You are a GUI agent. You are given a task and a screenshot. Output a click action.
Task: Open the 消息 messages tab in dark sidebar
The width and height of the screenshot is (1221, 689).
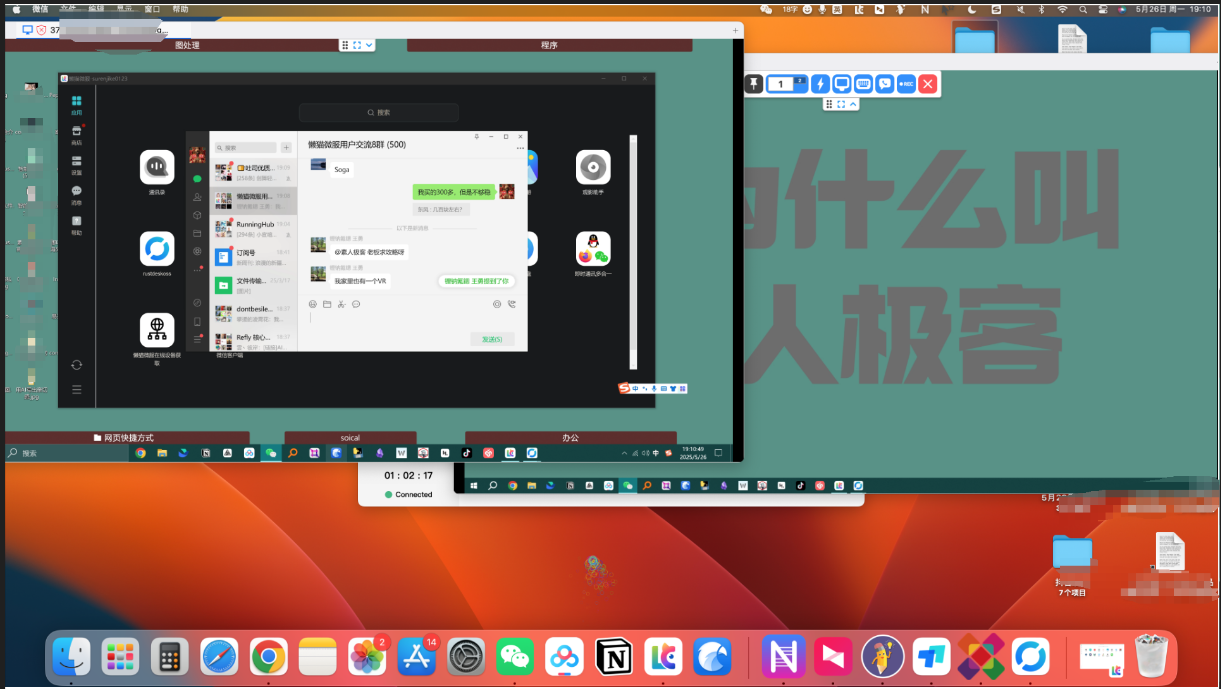(76, 194)
